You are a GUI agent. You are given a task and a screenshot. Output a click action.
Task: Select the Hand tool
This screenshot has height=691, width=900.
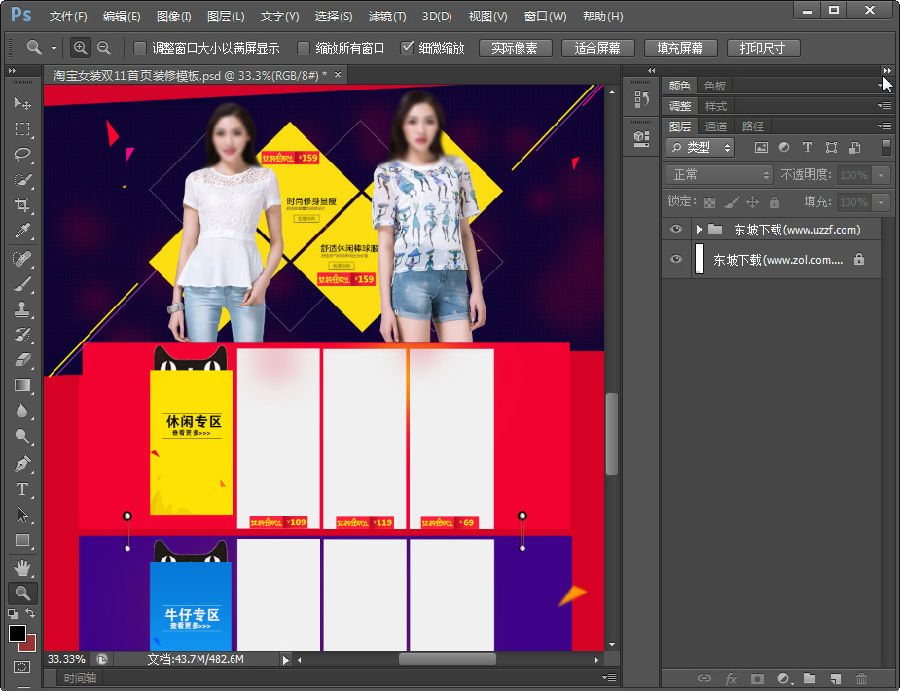(x=22, y=567)
